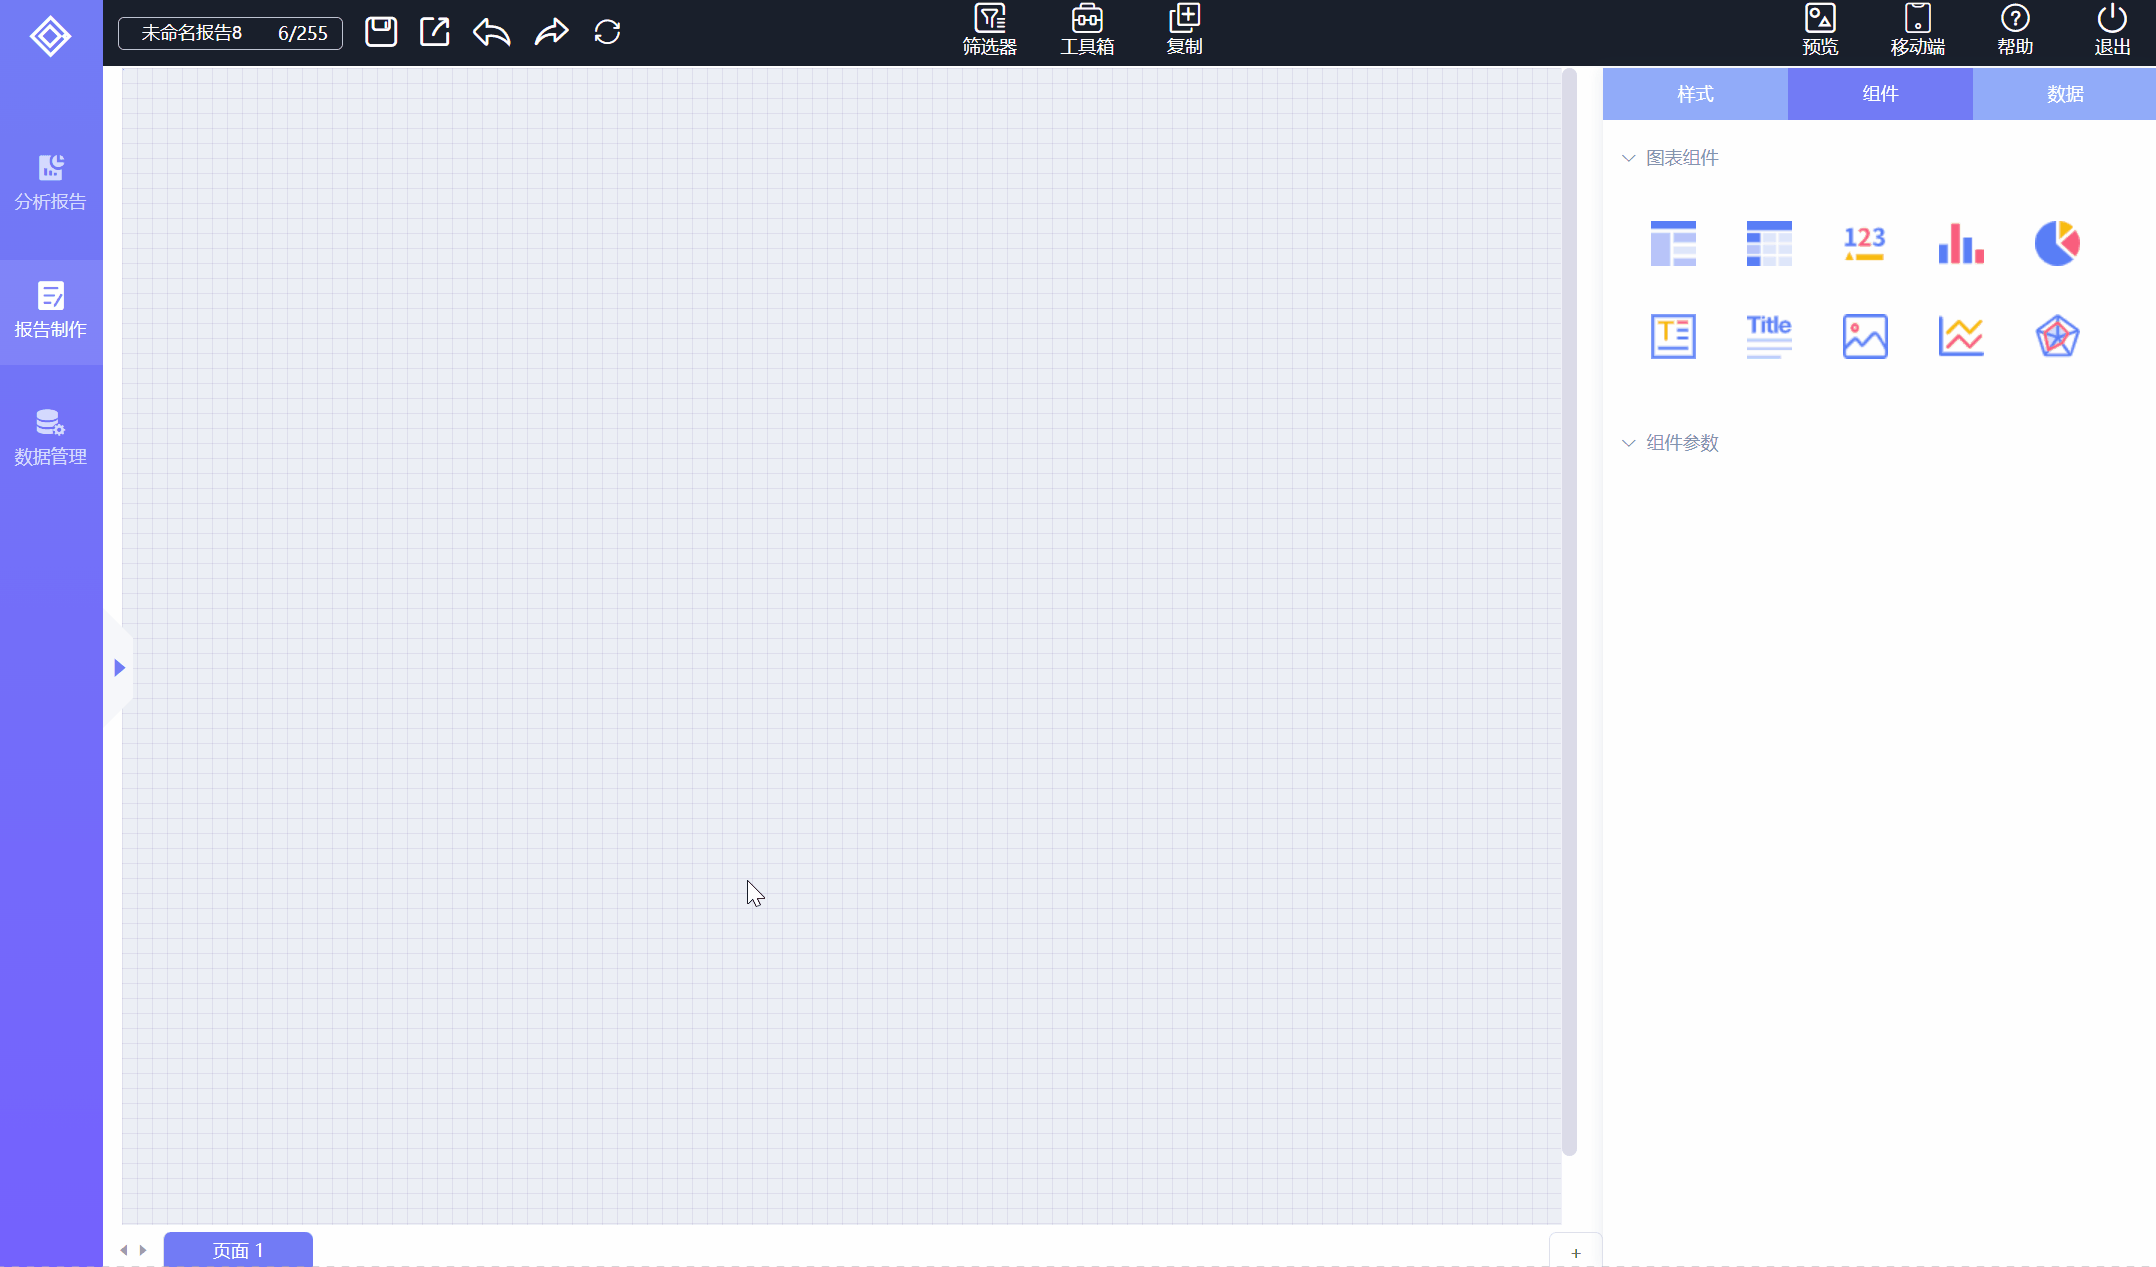The image size is (2156, 1267).
Task: Click the export share icon
Action: point(435,32)
